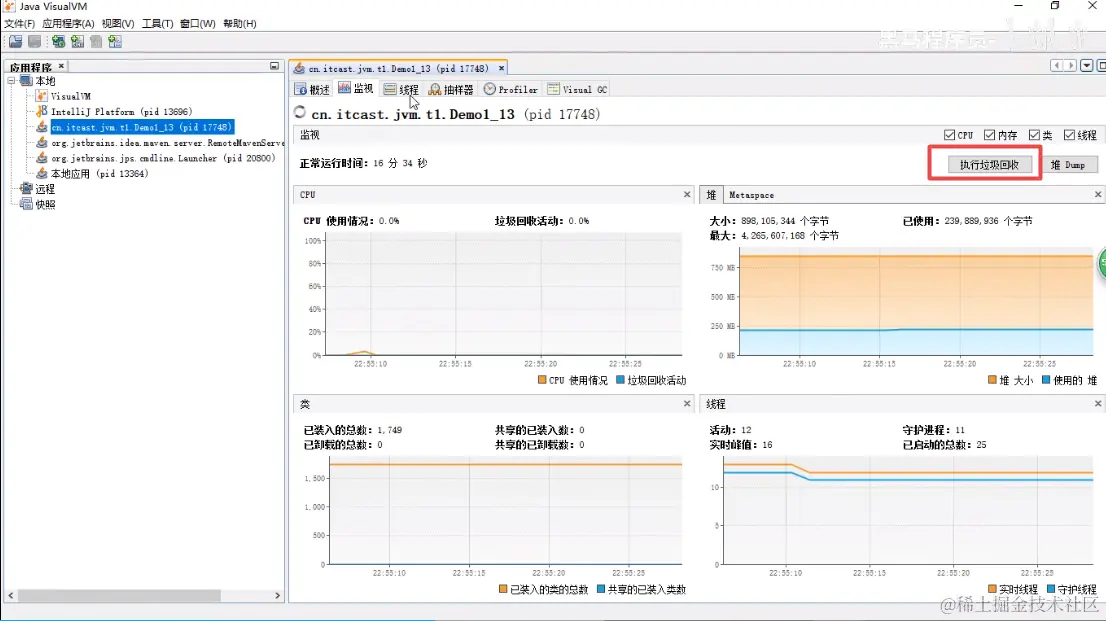Open the 视图(V) menu
1106x621 pixels.
pyautogui.click(x=118, y=23)
